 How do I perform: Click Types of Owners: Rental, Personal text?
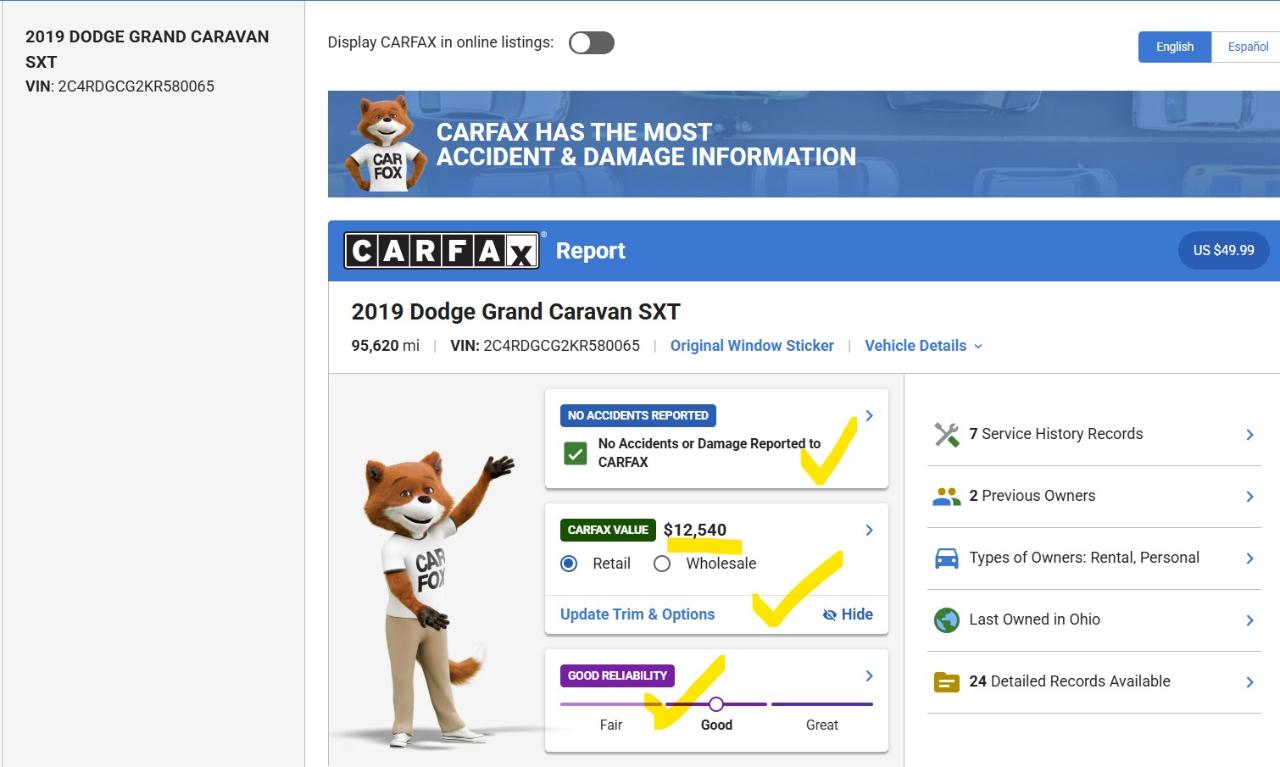point(1084,558)
